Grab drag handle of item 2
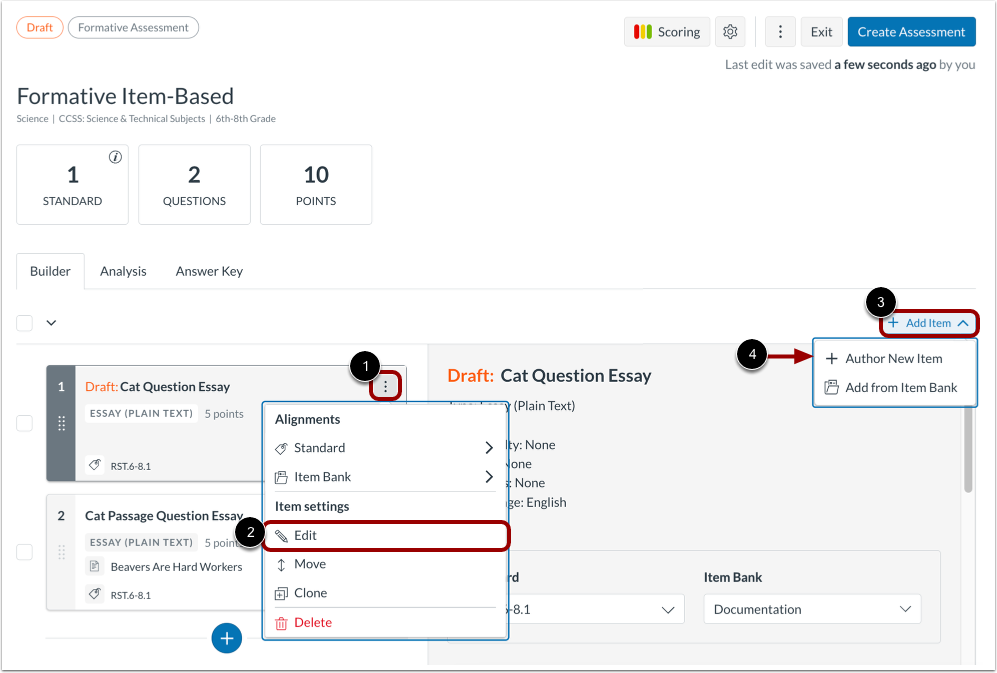This screenshot has height=673, width=997. tap(62, 552)
